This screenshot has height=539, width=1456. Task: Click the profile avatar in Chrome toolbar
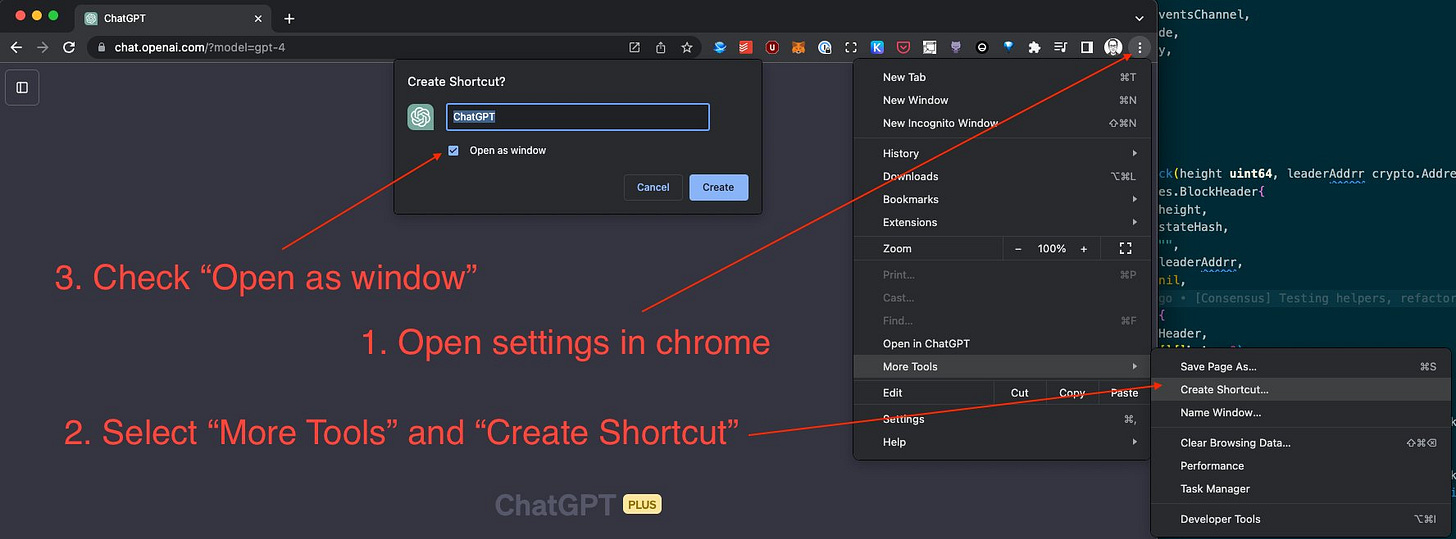pos(1113,47)
